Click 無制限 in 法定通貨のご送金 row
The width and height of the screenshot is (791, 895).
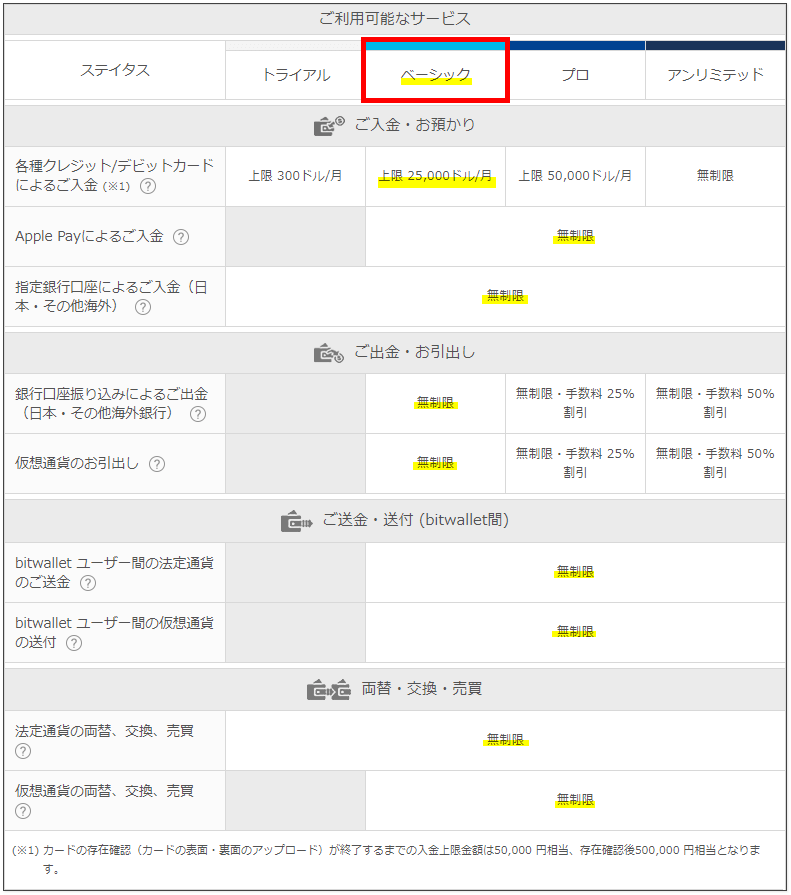[x=575, y=572]
